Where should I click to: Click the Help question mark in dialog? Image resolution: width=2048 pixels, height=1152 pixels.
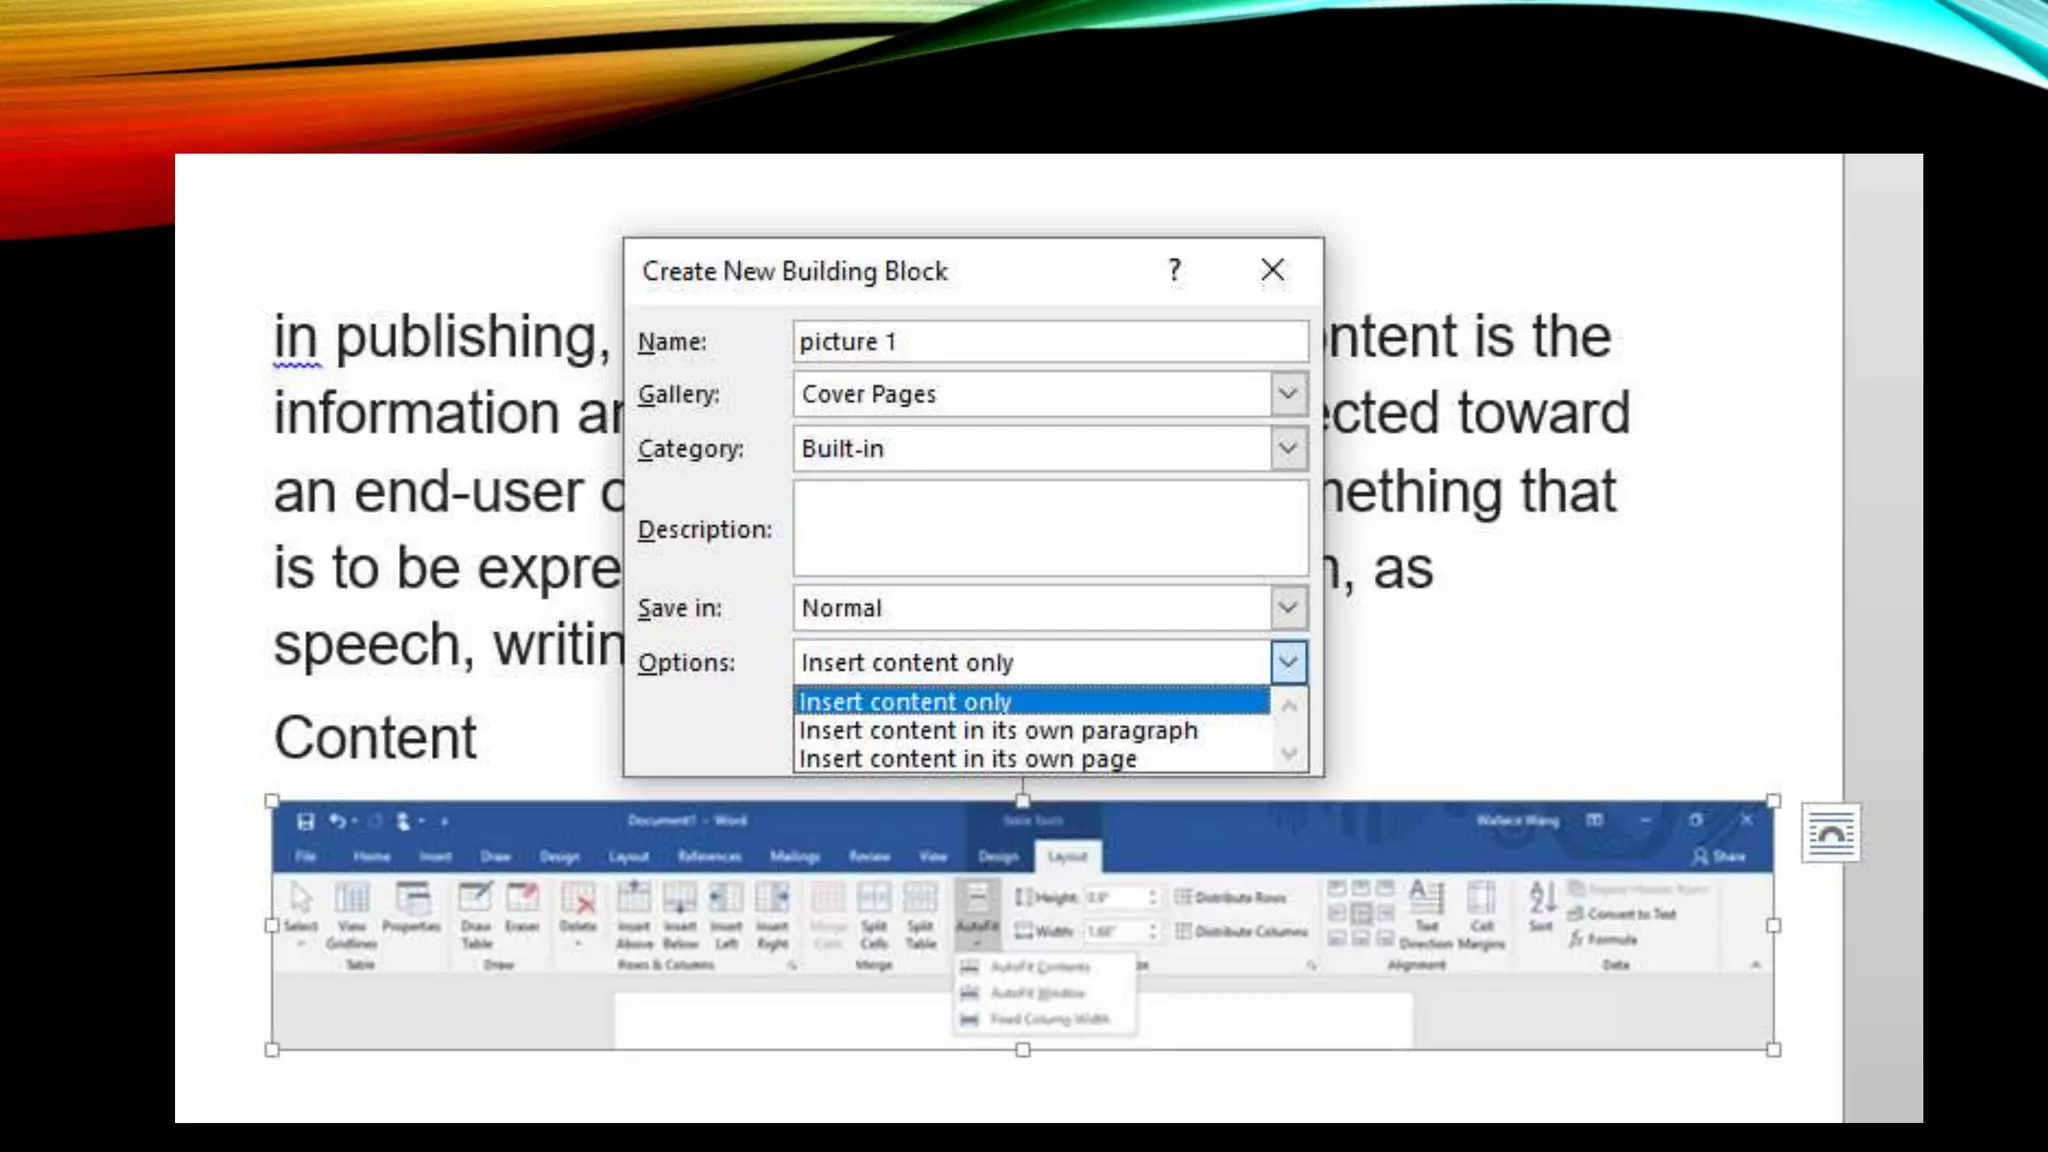coord(1175,270)
